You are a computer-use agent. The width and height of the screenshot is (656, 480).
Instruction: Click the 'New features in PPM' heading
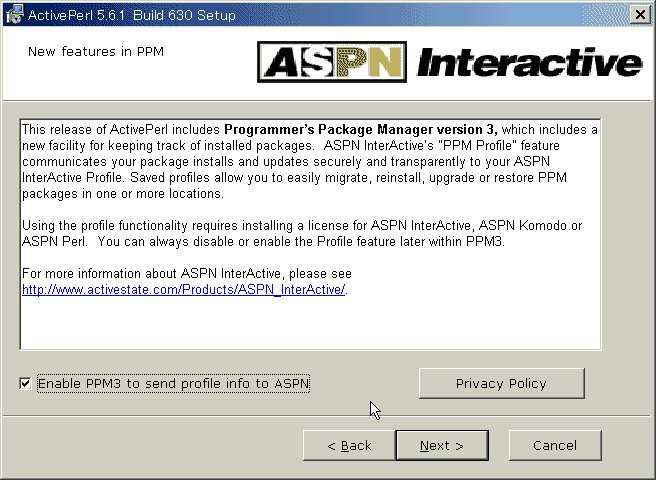pyautogui.click(x=96, y=51)
